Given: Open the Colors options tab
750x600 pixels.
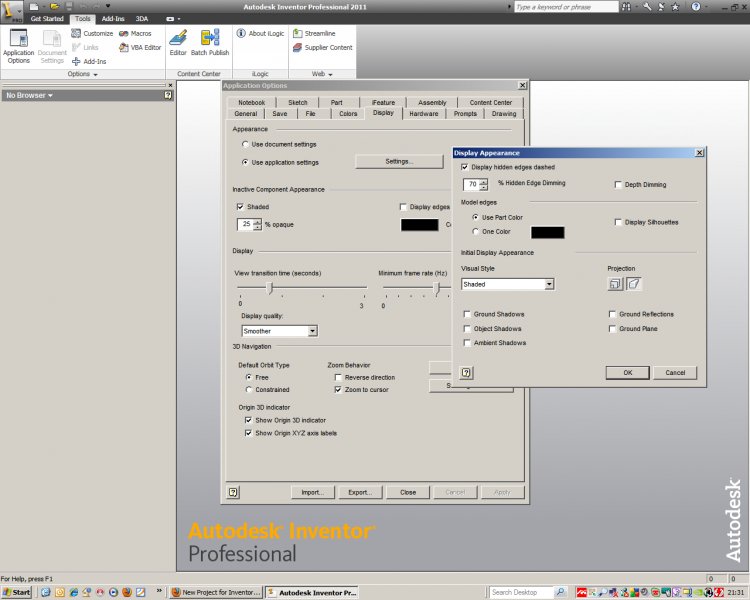Looking at the screenshot, I should (348, 114).
